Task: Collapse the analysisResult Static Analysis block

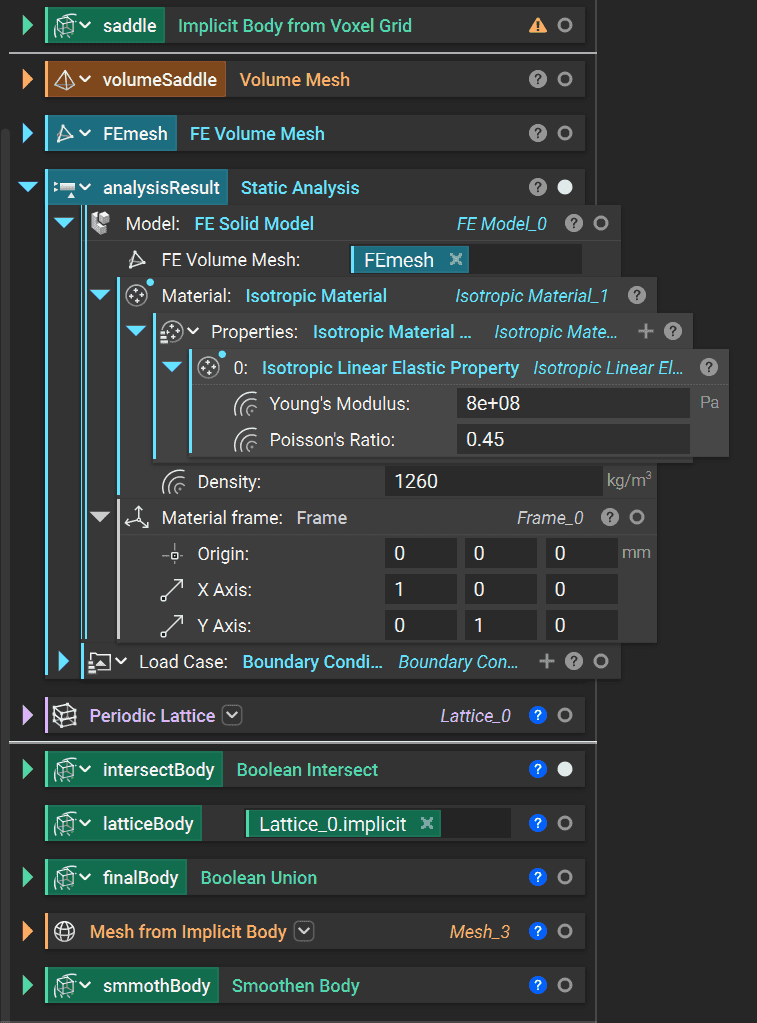Action: pos(28,187)
